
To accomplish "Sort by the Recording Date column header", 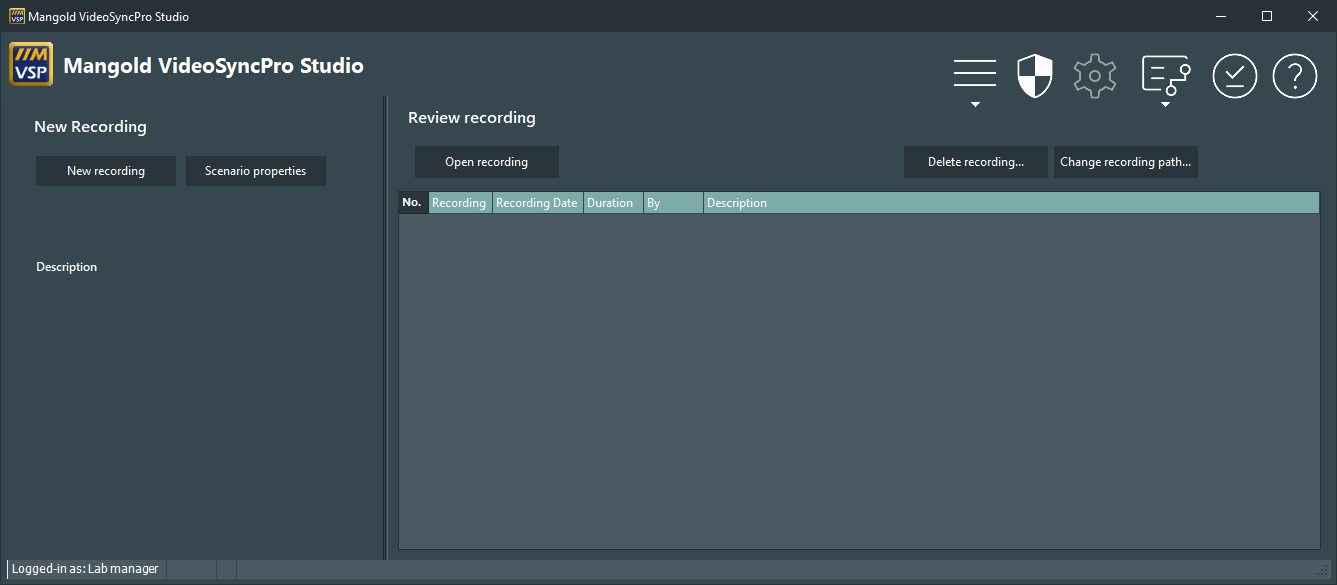I will coord(538,203).
